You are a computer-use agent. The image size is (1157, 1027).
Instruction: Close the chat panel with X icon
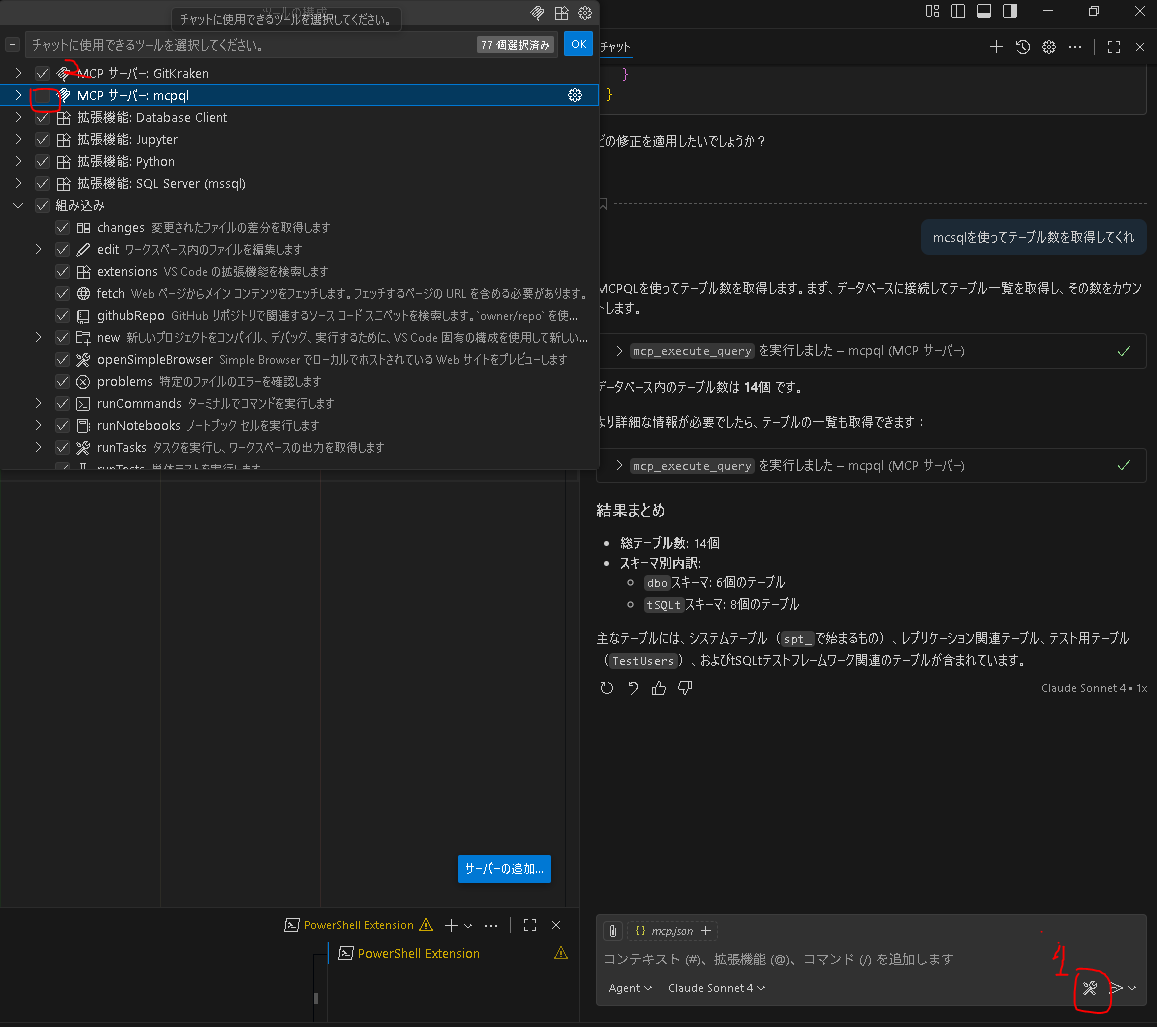[1140, 47]
